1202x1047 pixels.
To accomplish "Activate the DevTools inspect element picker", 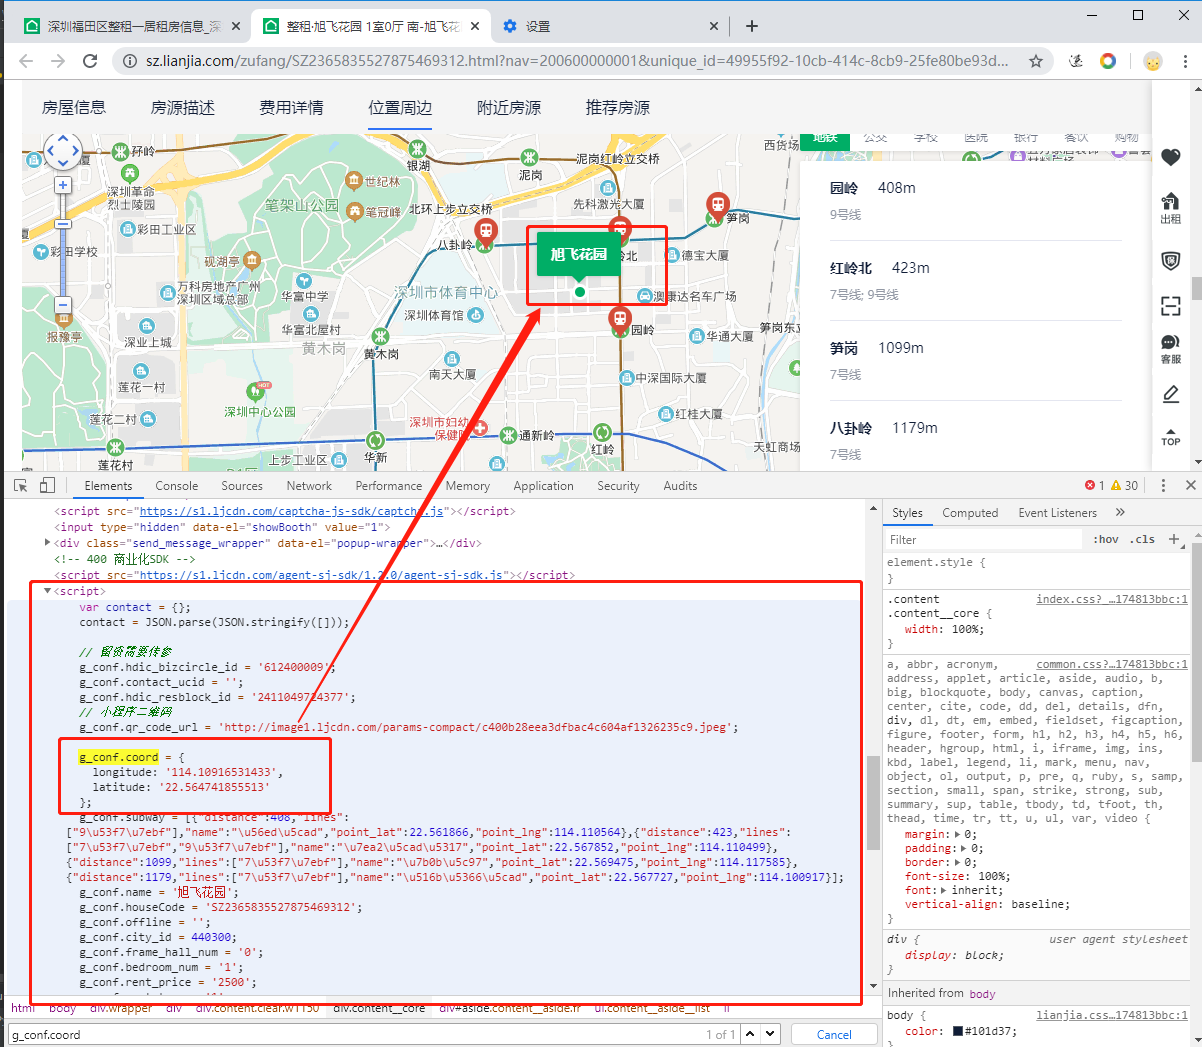I will [x=20, y=485].
